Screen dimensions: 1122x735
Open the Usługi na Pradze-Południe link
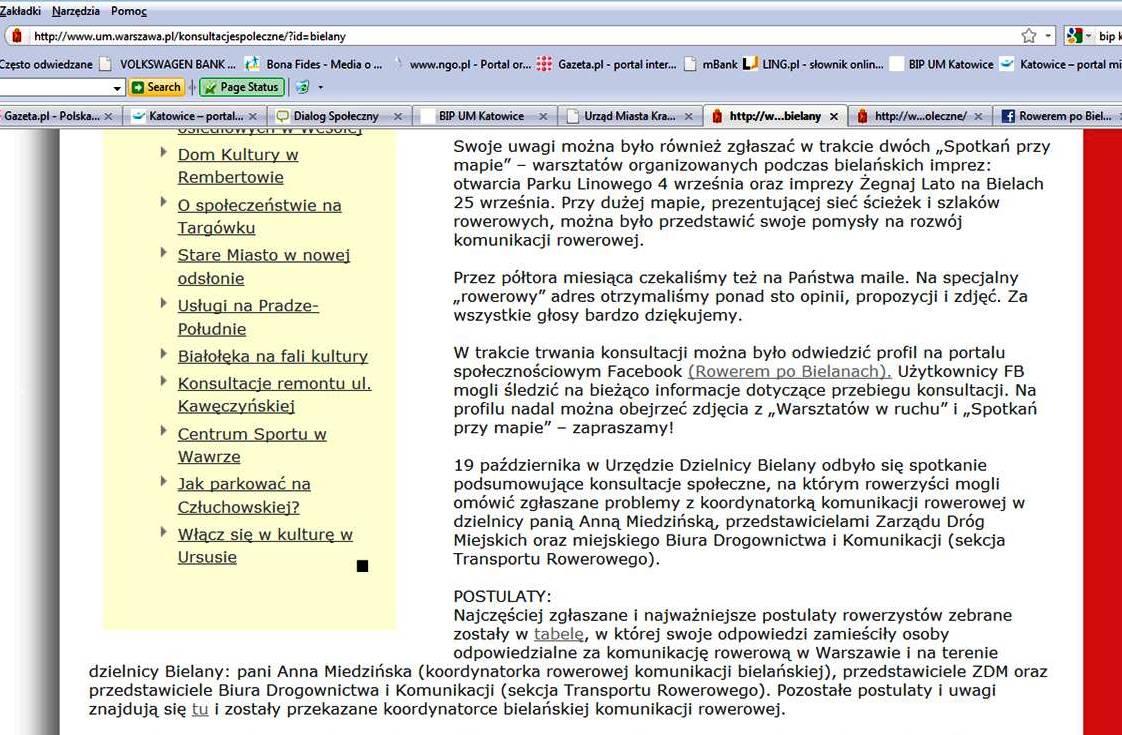(248, 317)
